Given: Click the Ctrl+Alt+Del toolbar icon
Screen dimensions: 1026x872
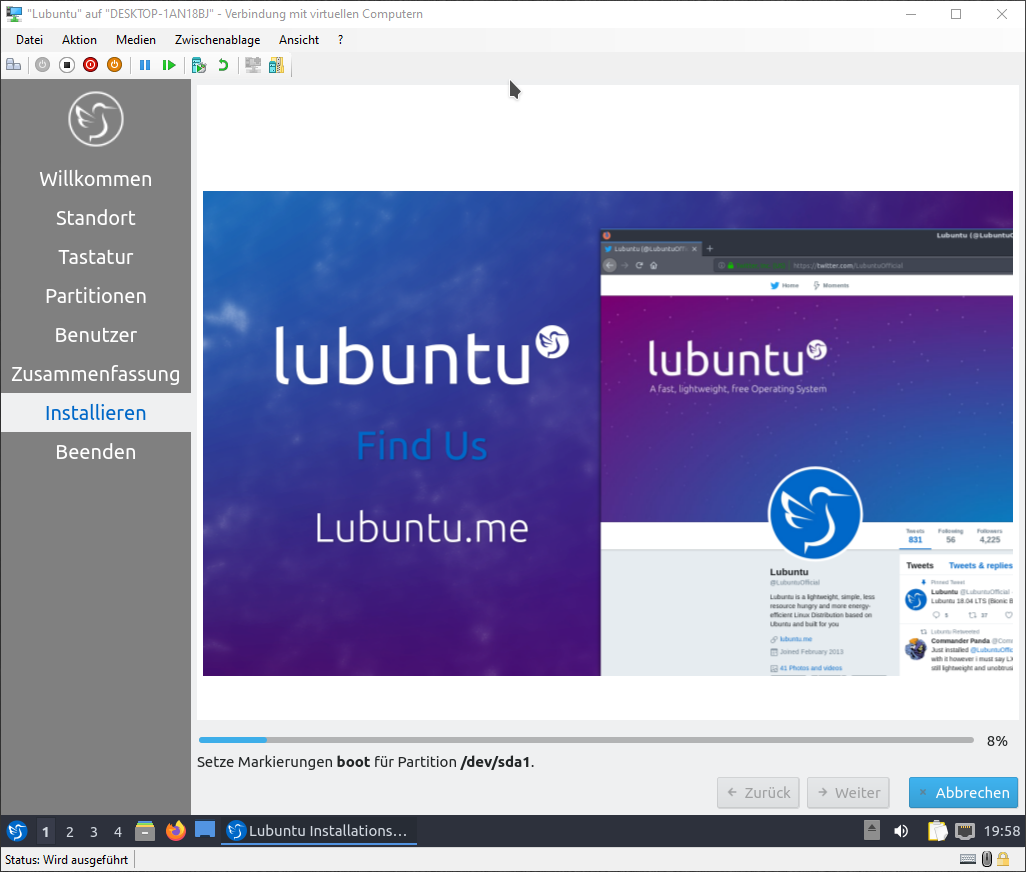Looking at the screenshot, I should point(13,65).
